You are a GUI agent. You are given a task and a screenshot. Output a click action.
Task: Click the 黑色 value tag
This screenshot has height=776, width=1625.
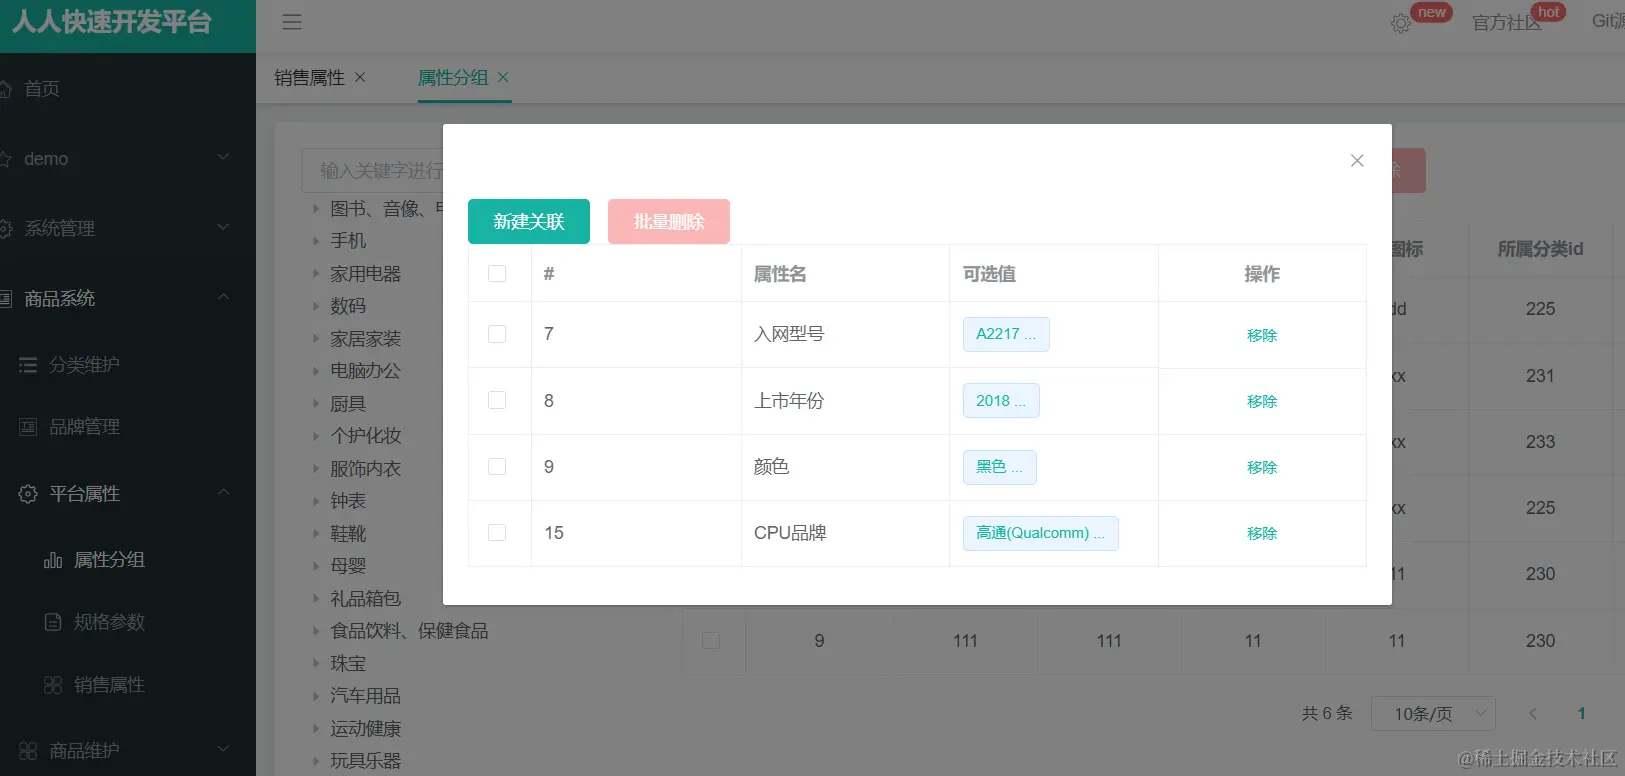[1000, 467]
